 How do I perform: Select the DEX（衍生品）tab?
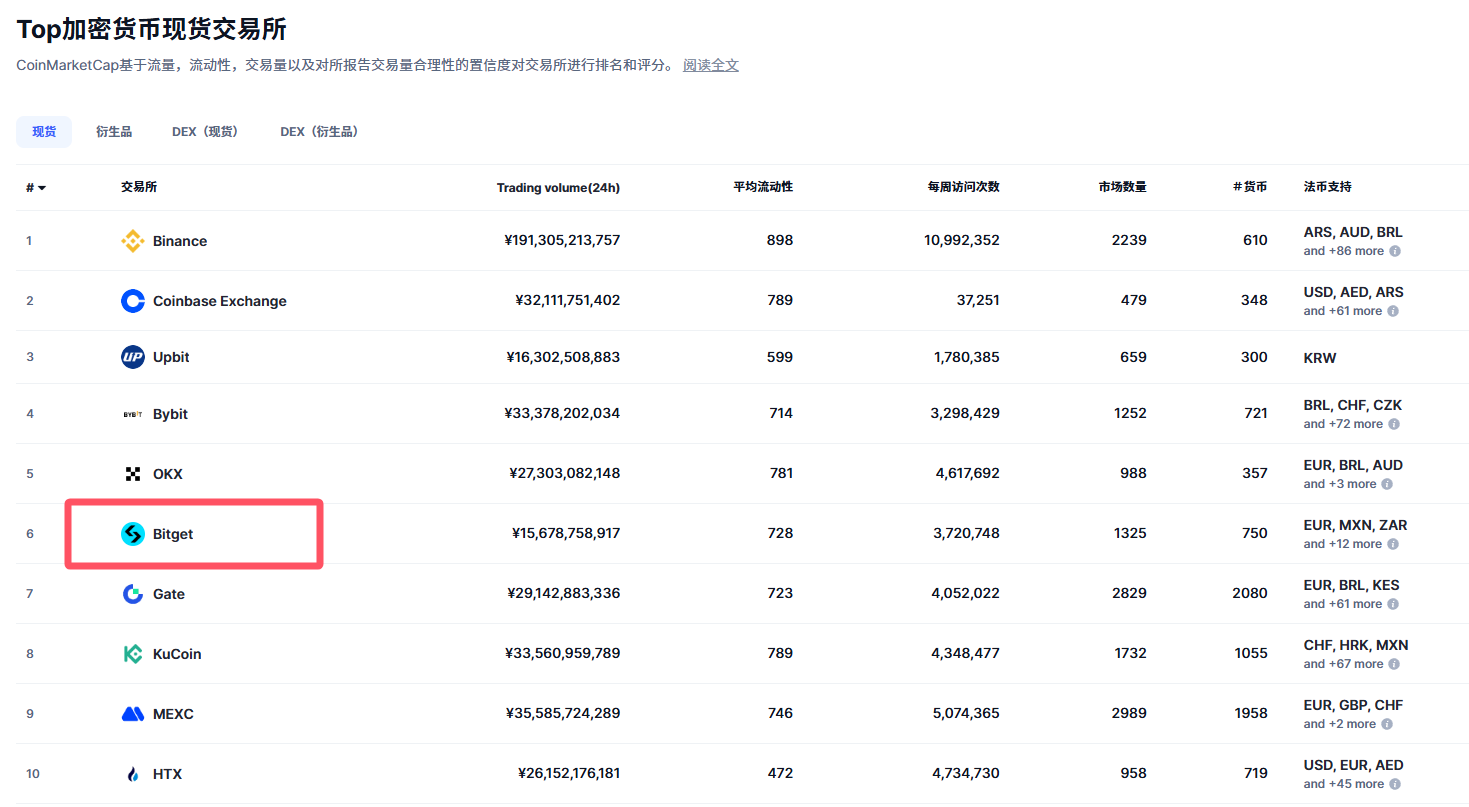[x=319, y=132]
